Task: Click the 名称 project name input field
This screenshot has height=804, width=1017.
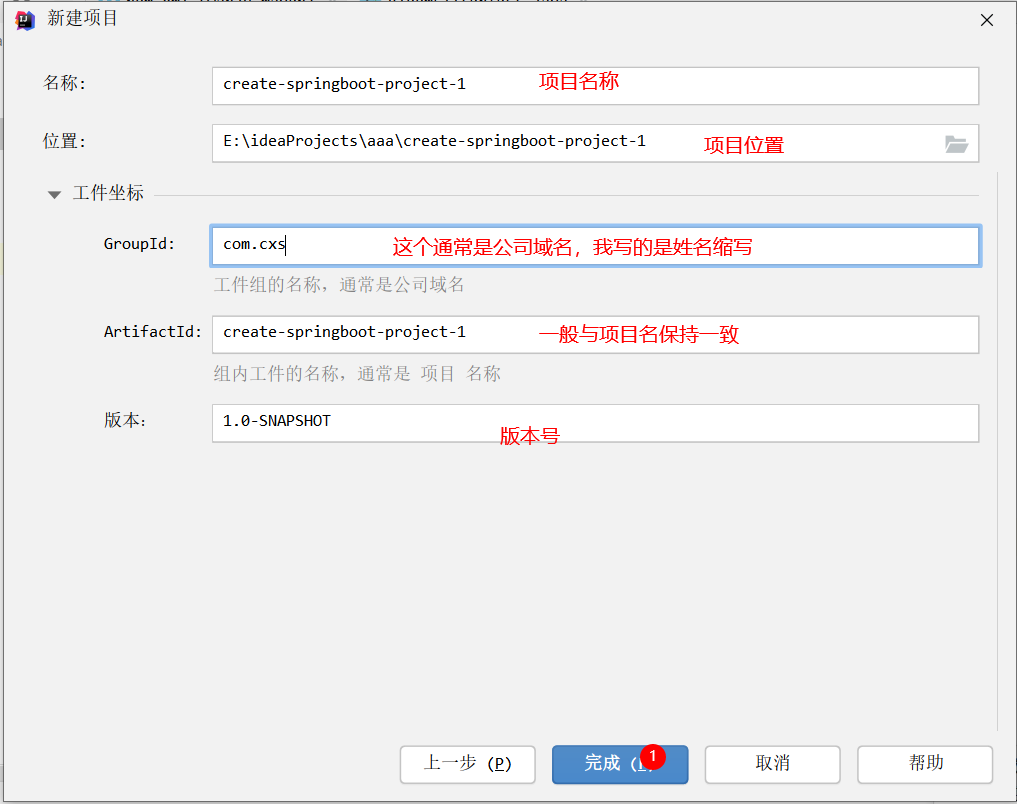Action: (595, 86)
